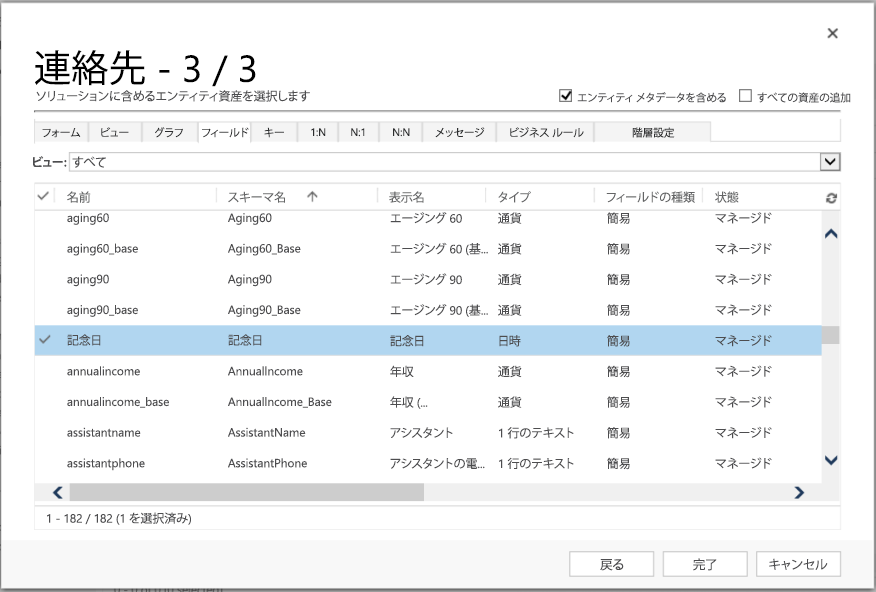Select the aging90_base row name
Viewport: 876px width, 592px height.
coord(102,310)
